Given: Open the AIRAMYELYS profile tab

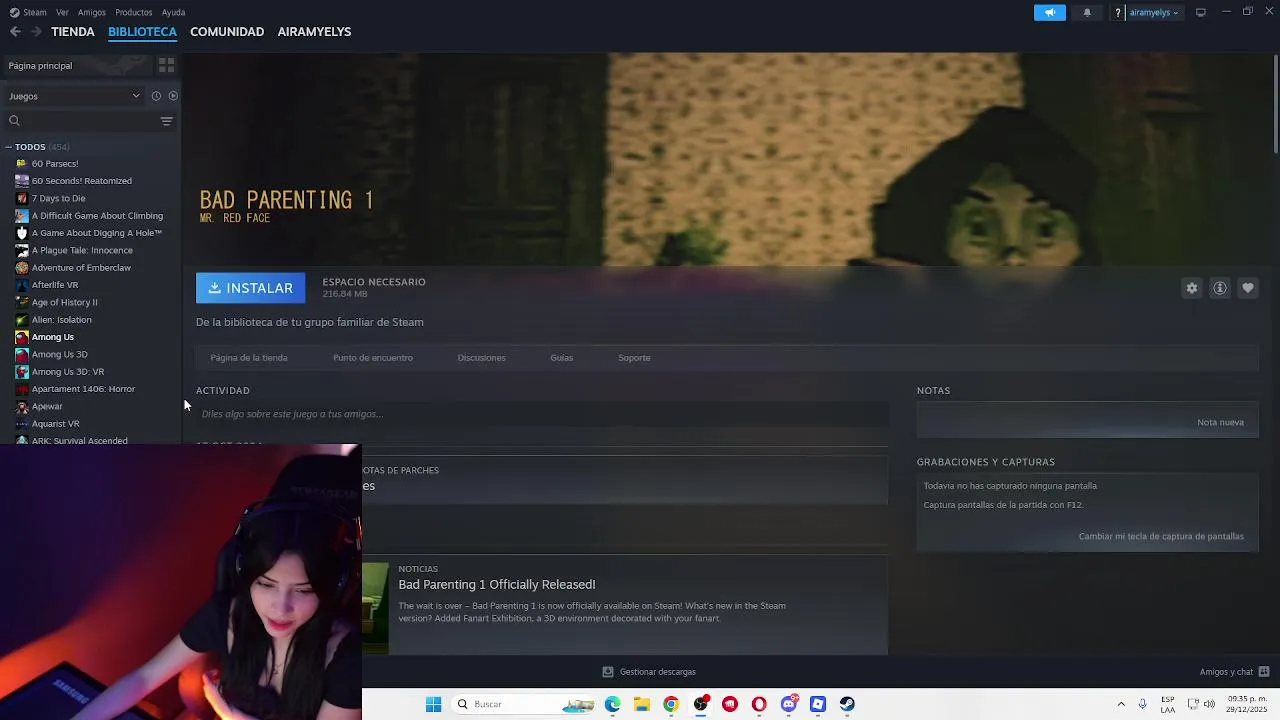Looking at the screenshot, I should point(314,32).
